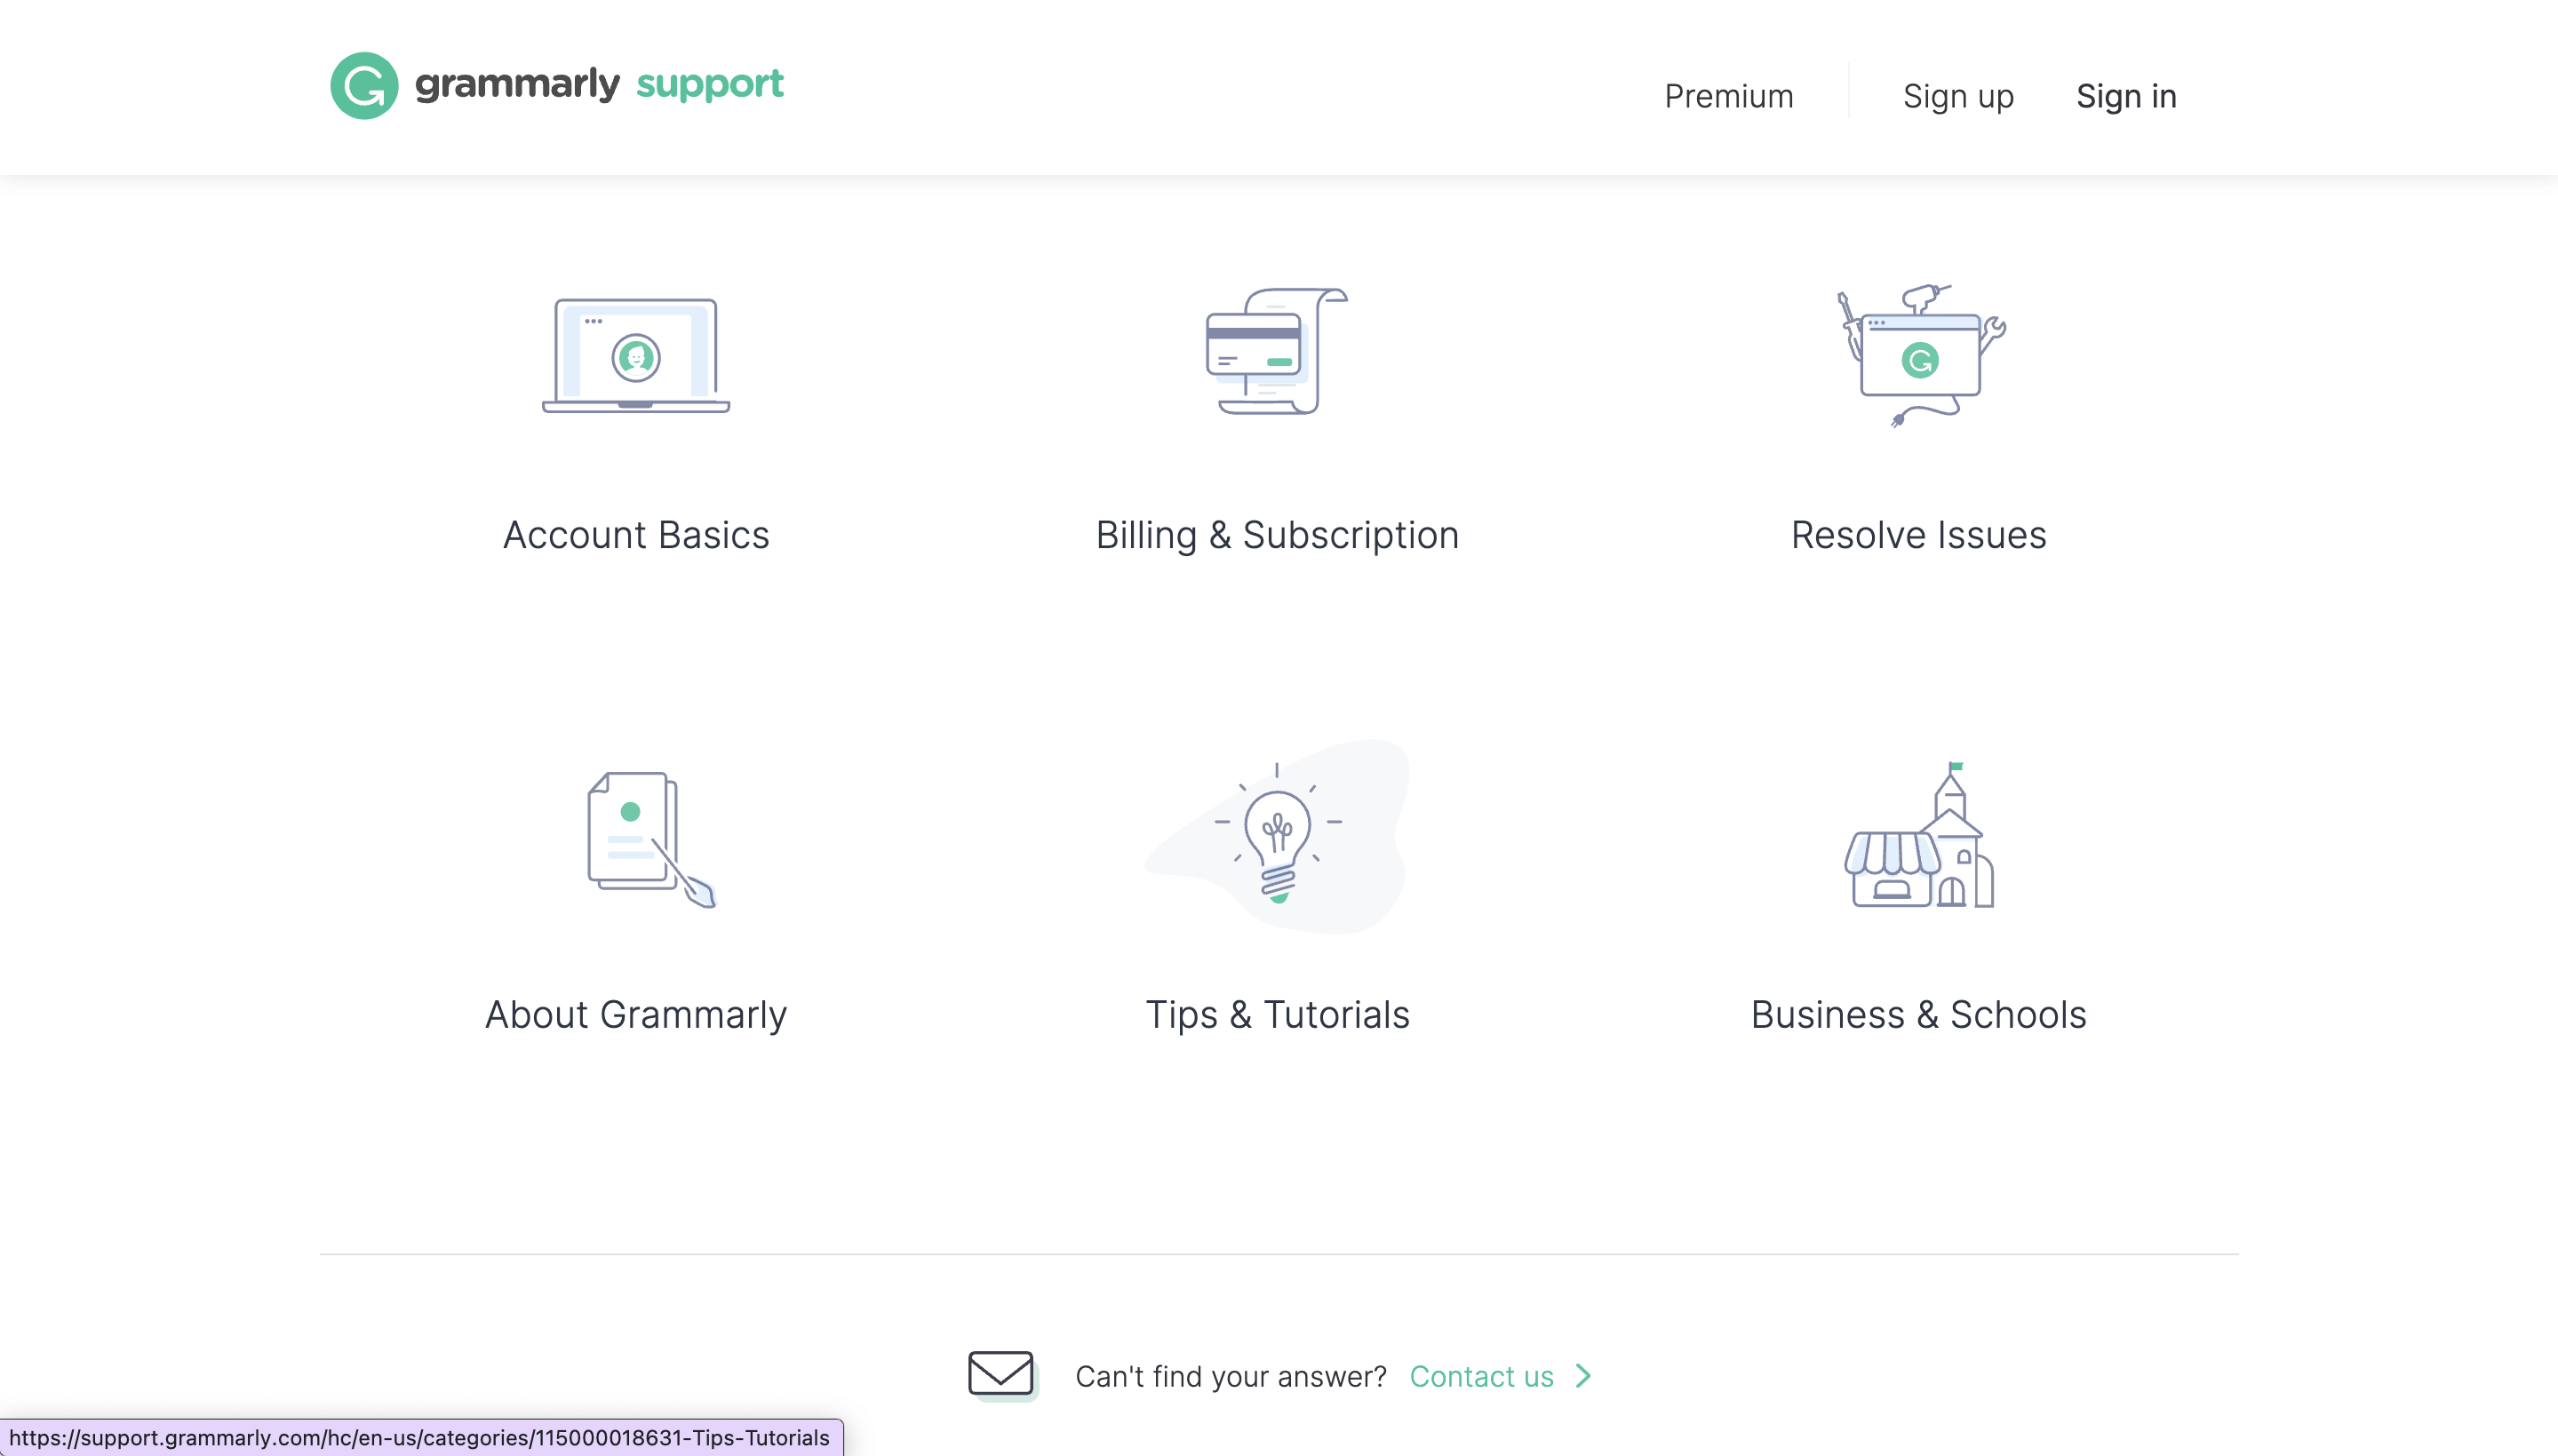Screen dimensions: 2558x1456
Task: Expand the Contact us arrow chevron
Action: tap(1583, 1375)
